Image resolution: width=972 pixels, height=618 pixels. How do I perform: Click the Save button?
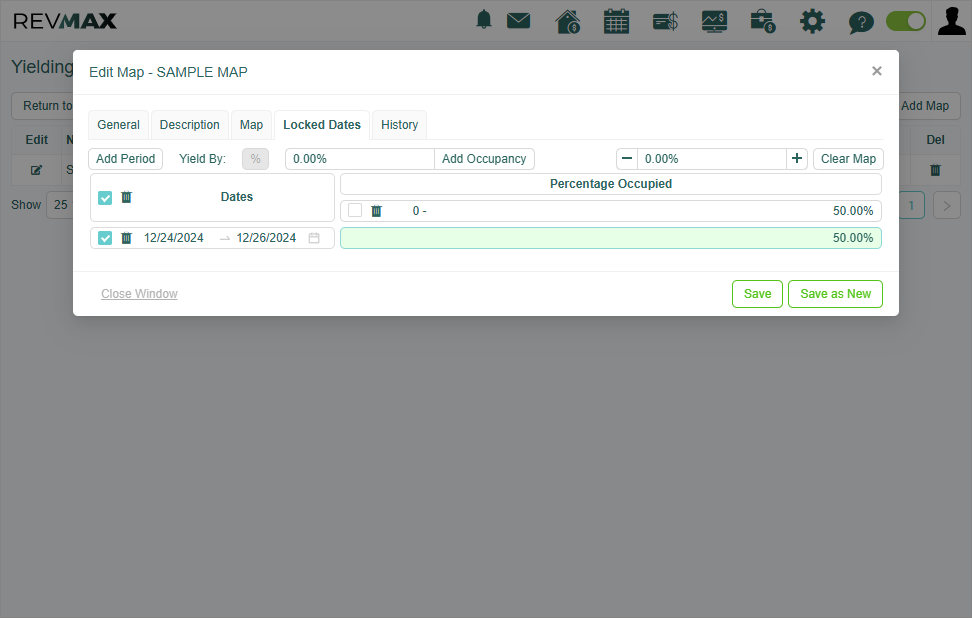tap(758, 294)
